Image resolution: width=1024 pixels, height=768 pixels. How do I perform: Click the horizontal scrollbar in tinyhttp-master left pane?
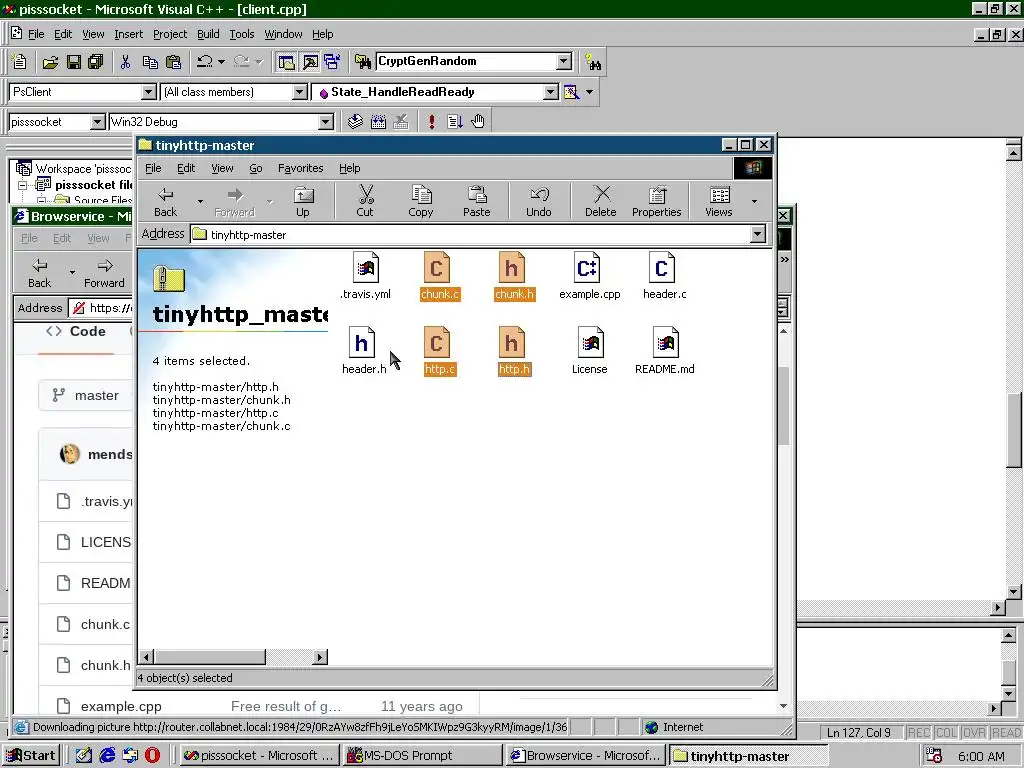[234, 657]
